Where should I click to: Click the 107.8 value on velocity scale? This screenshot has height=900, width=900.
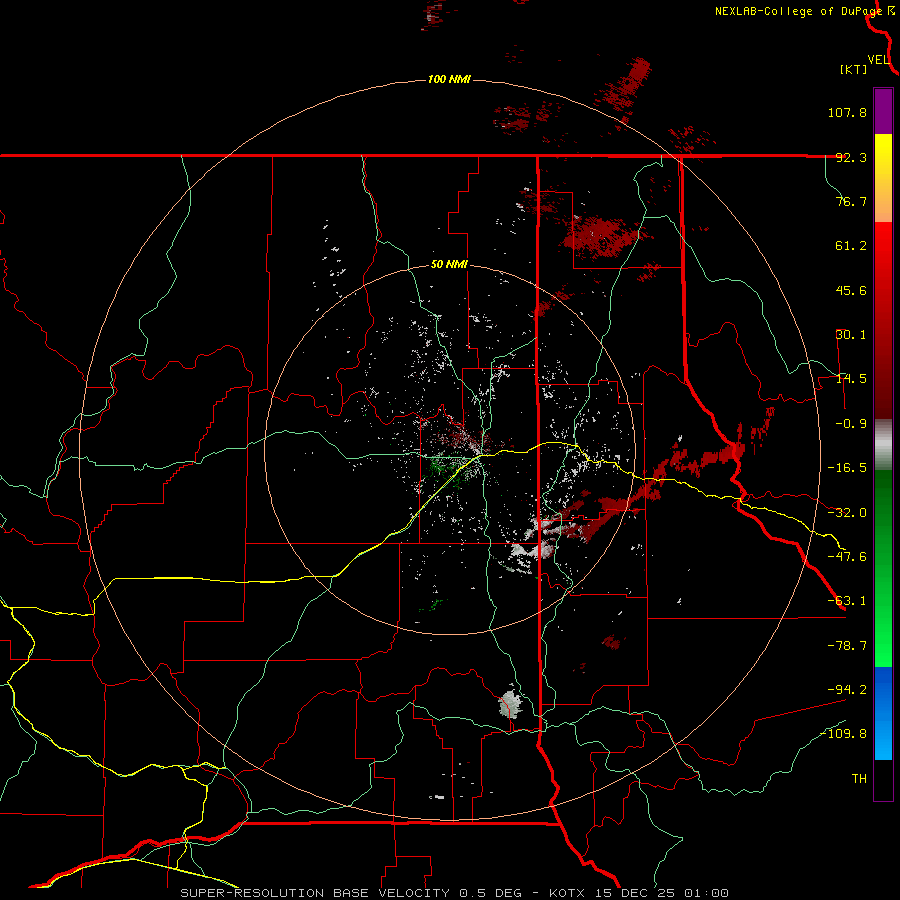(x=847, y=112)
